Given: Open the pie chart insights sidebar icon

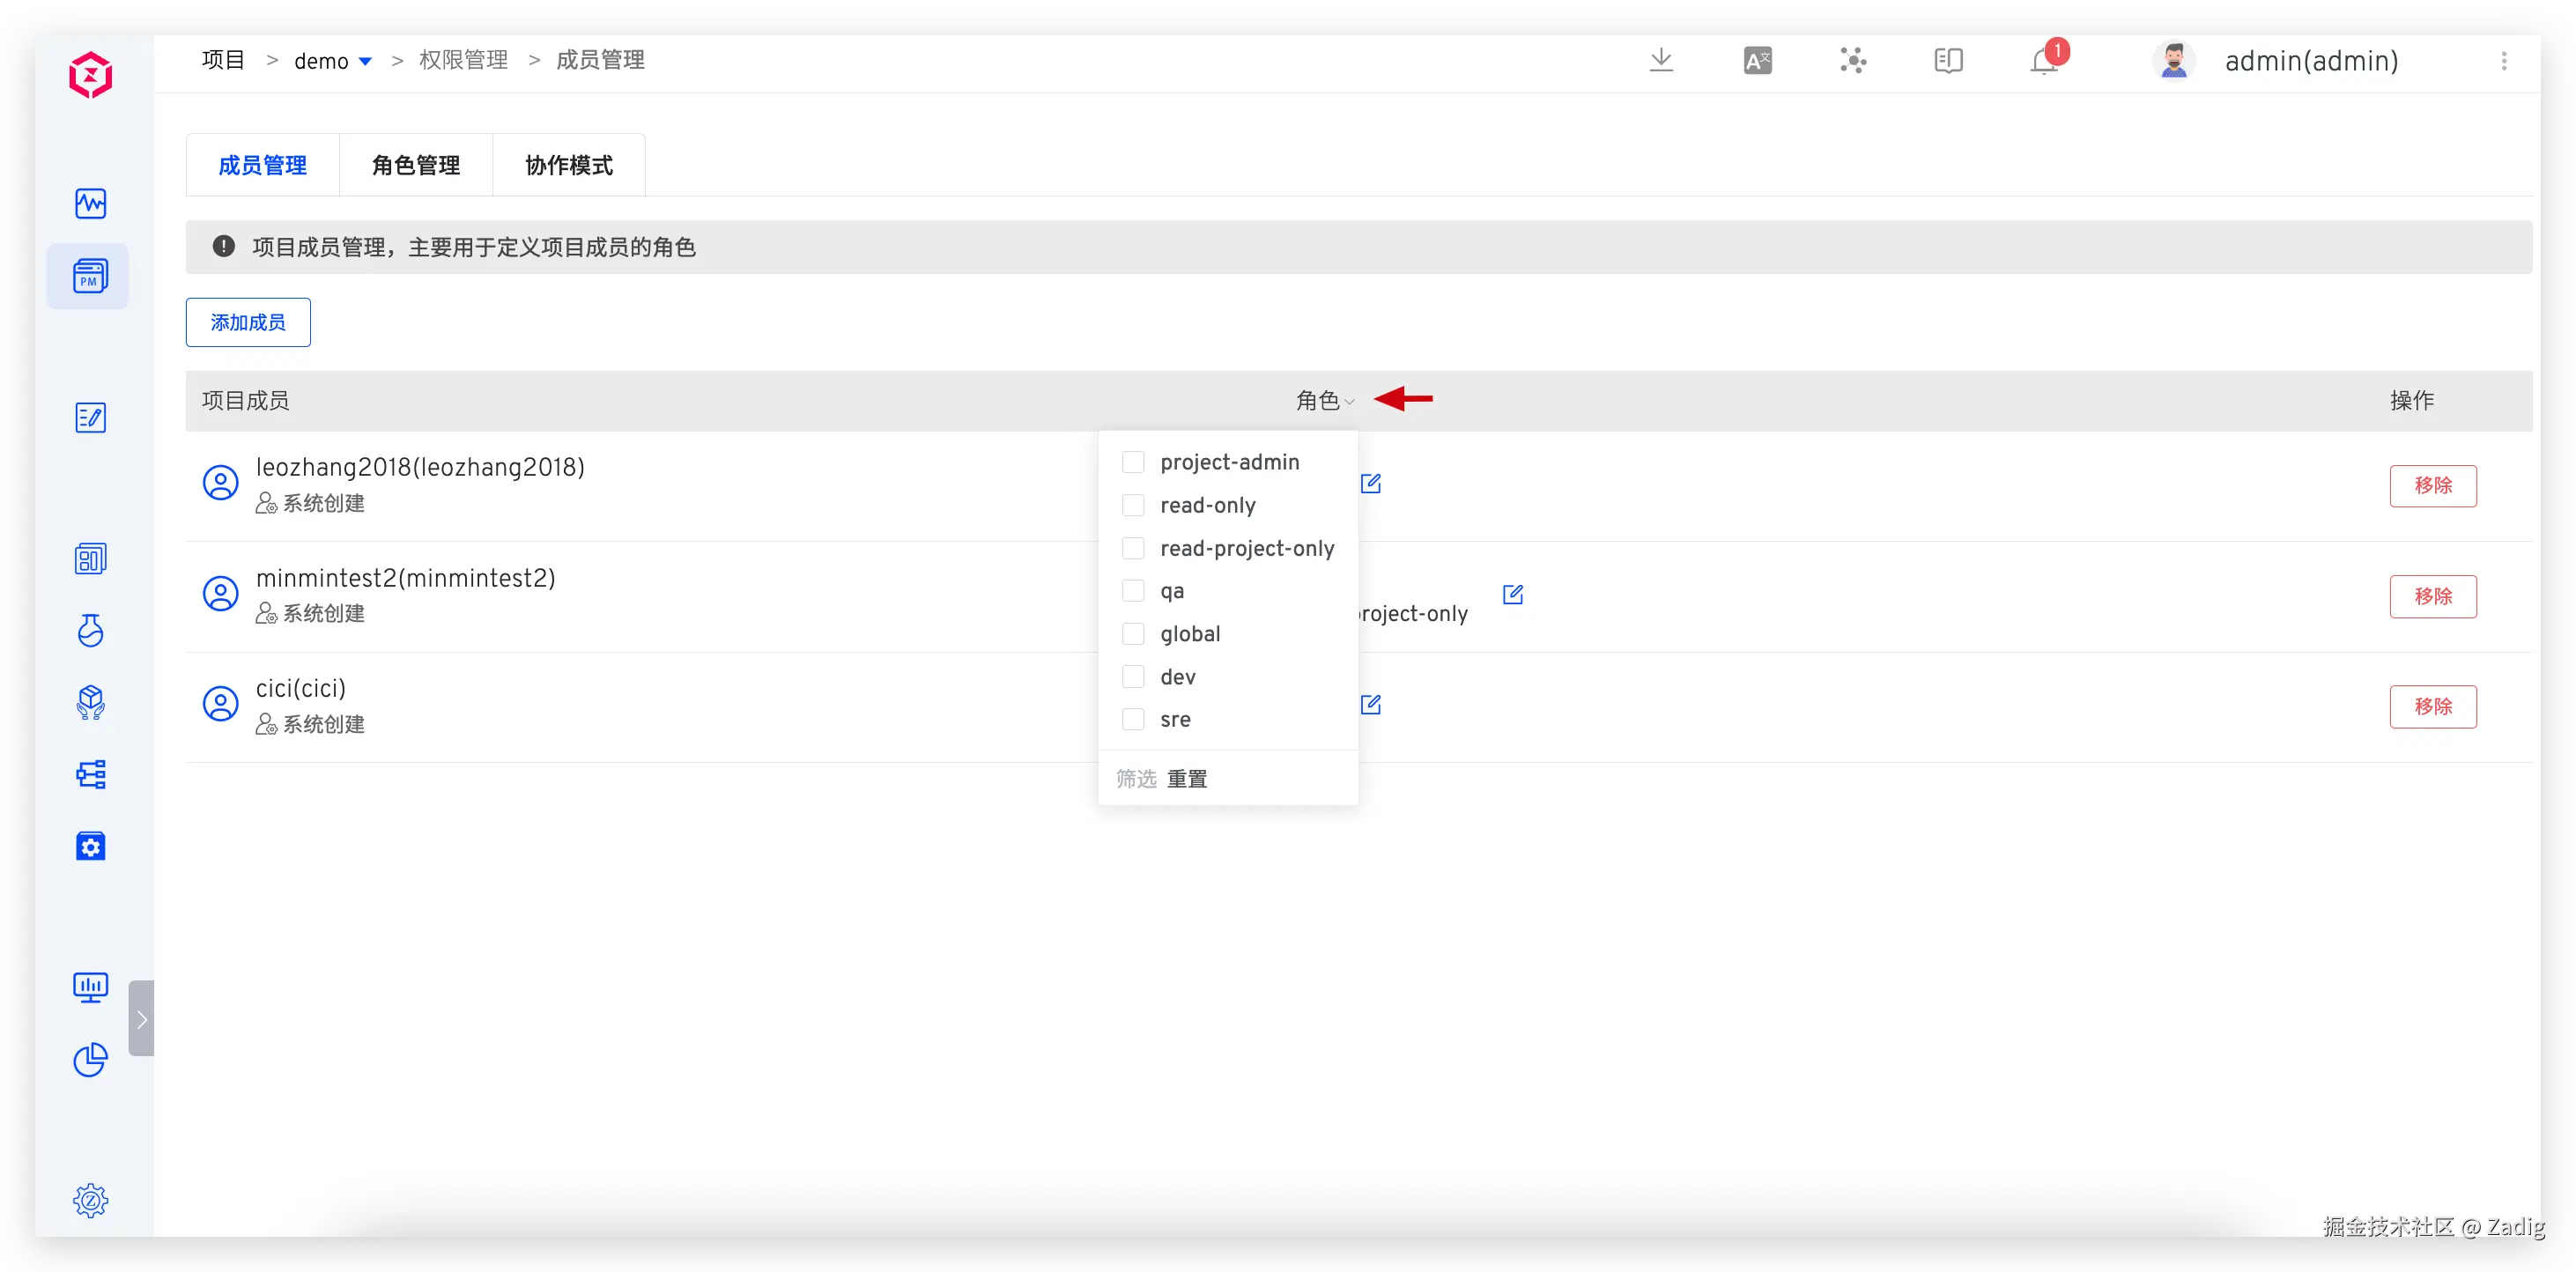Looking at the screenshot, I should pyautogui.click(x=90, y=1059).
